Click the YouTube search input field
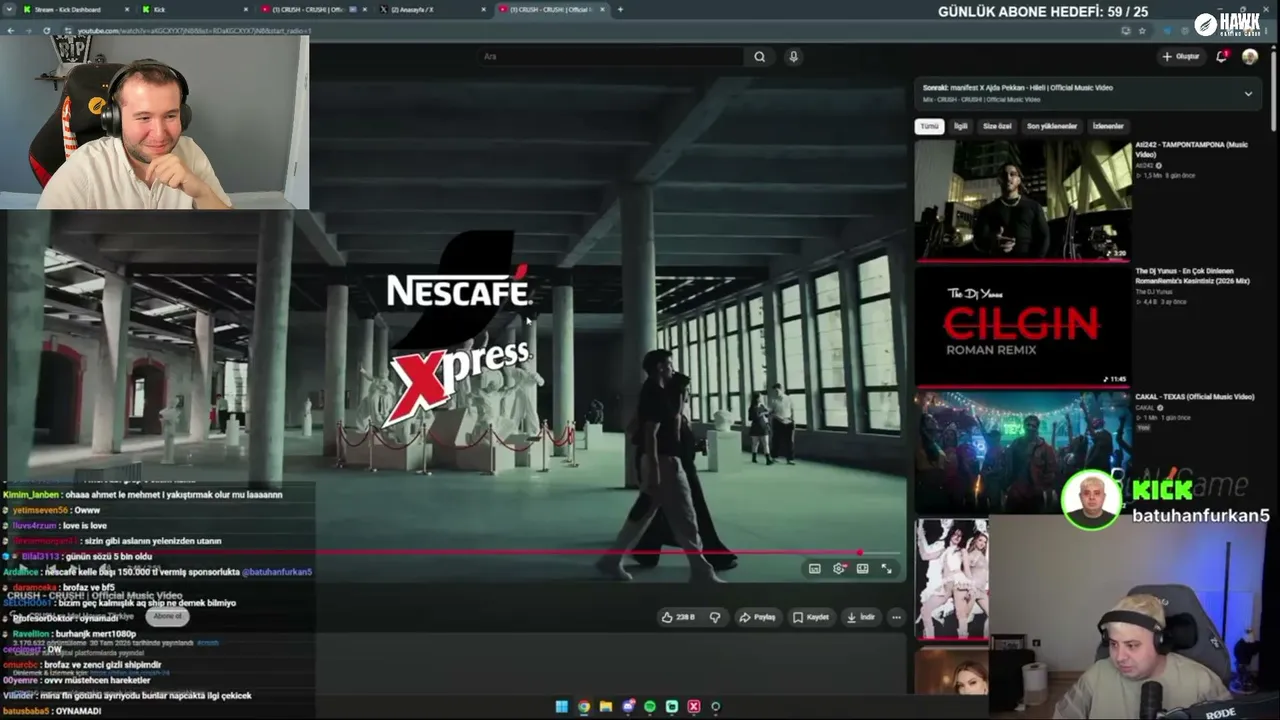Image resolution: width=1280 pixels, height=720 pixels. (x=612, y=57)
